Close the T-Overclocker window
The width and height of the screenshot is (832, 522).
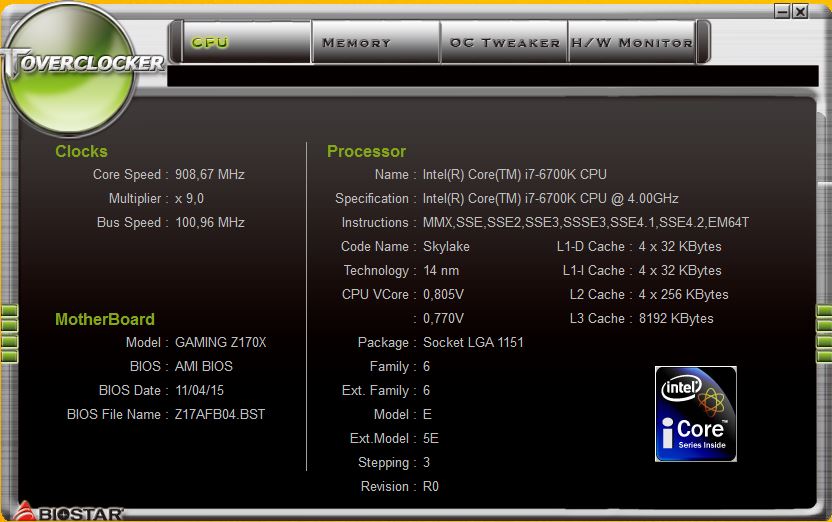pos(800,11)
